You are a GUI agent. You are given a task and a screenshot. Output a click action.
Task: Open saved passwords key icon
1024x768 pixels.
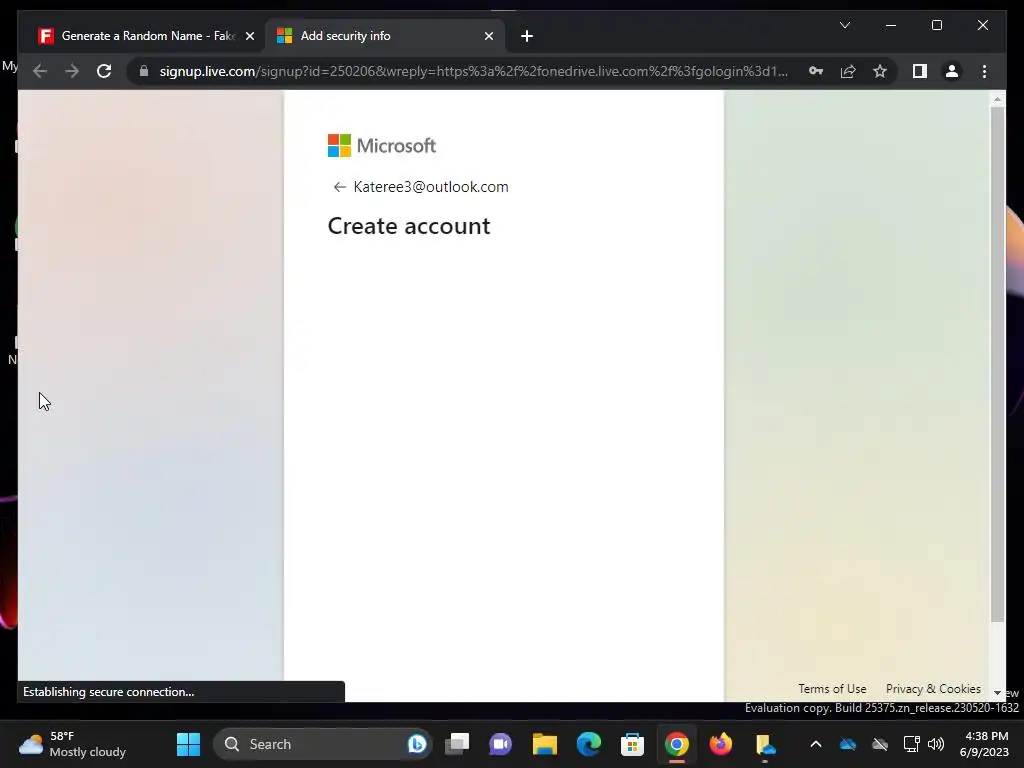tap(816, 71)
